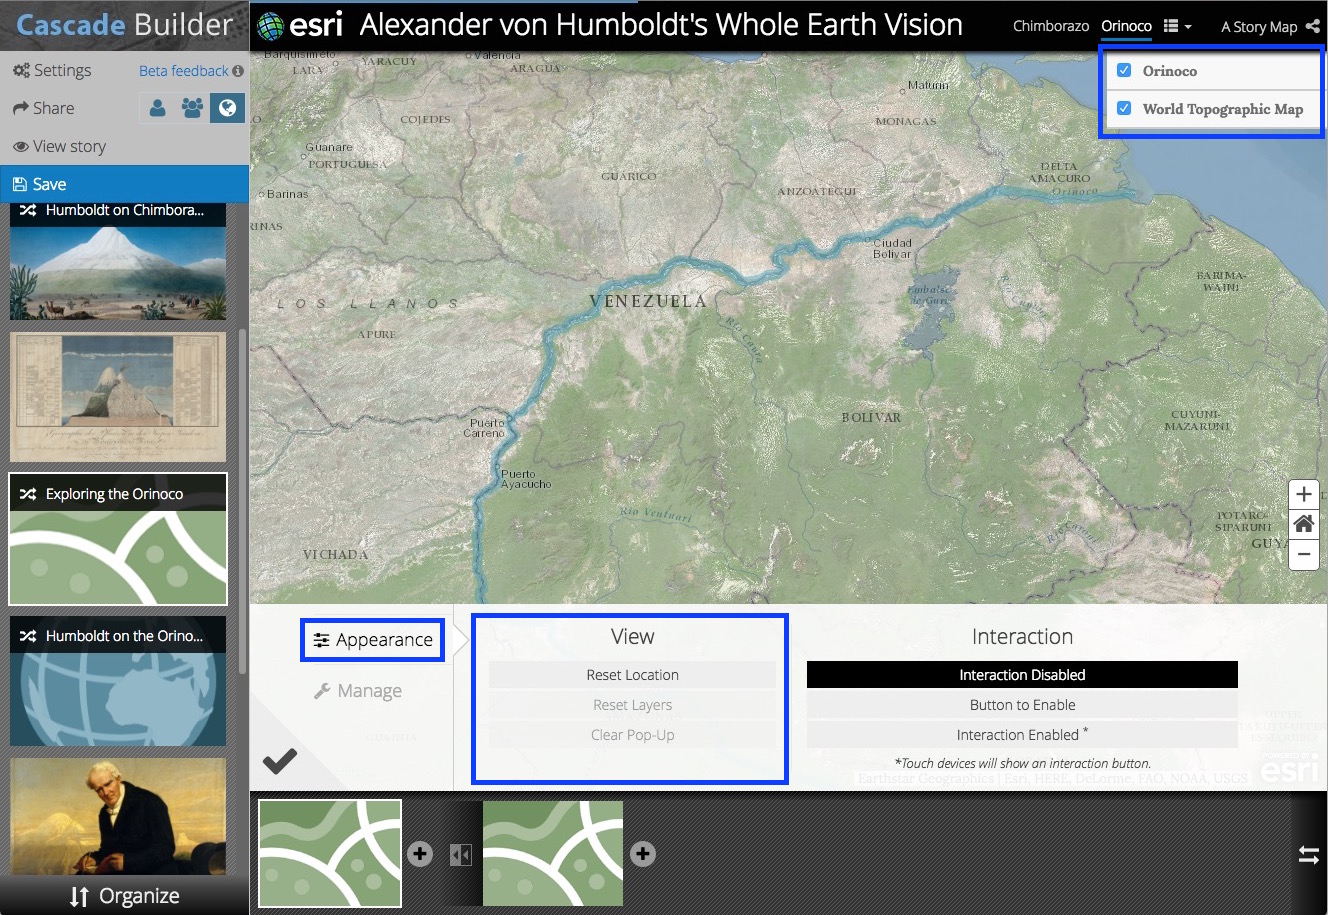Set sharing to organization group icon
Screen dimensions: 1328x915
coord(192,108)
